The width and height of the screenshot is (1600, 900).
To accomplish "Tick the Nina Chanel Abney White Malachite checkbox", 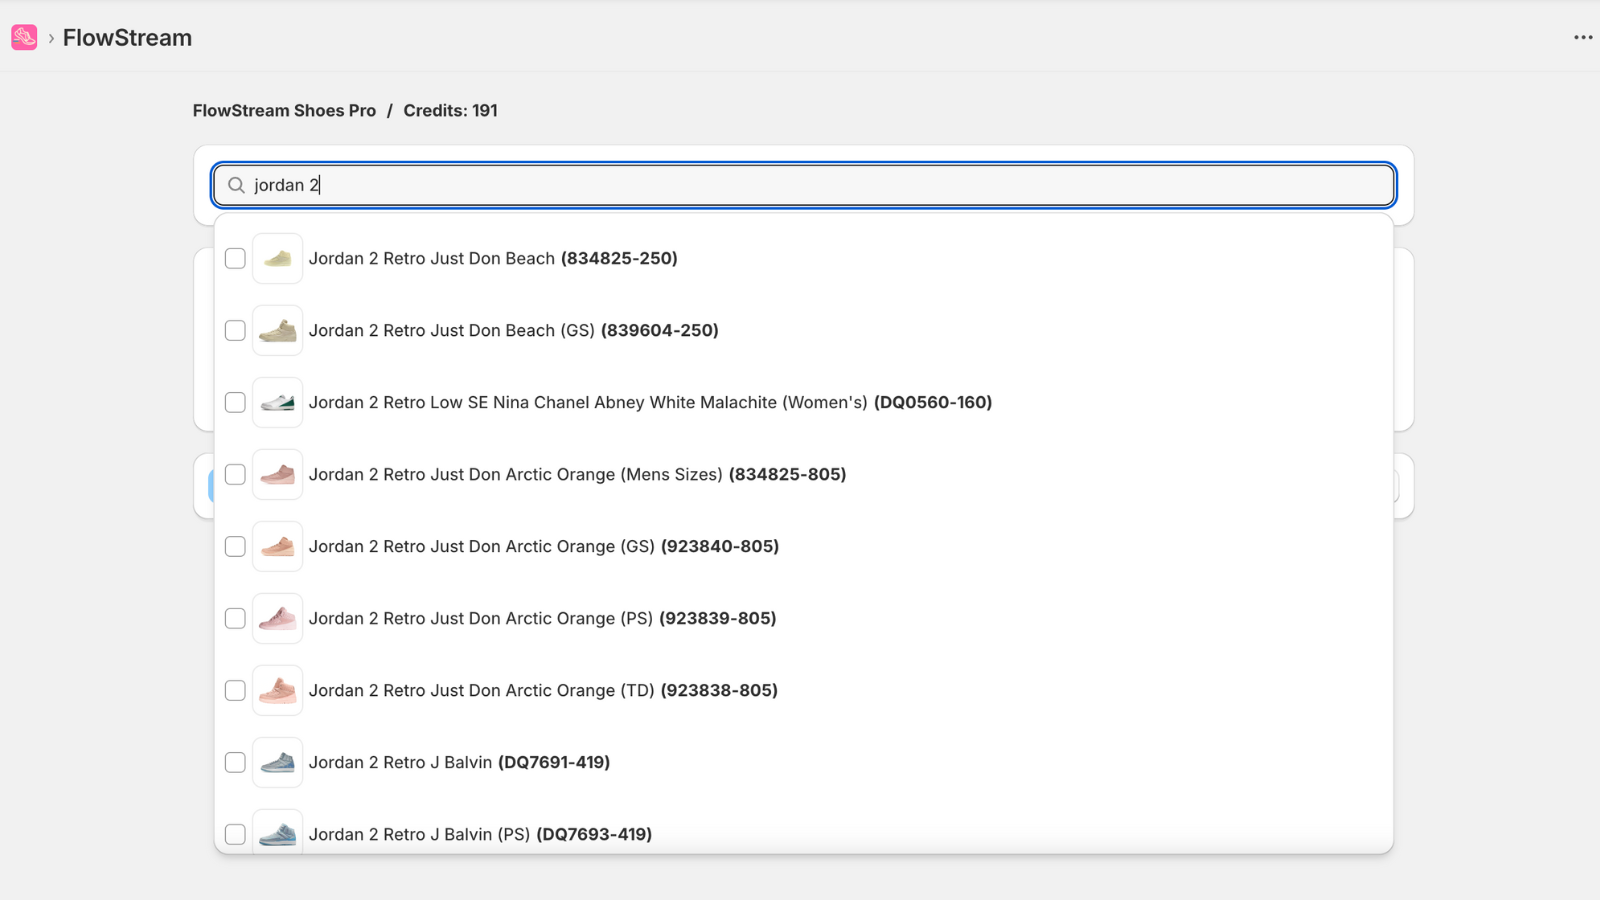I will tap(235, 402).
